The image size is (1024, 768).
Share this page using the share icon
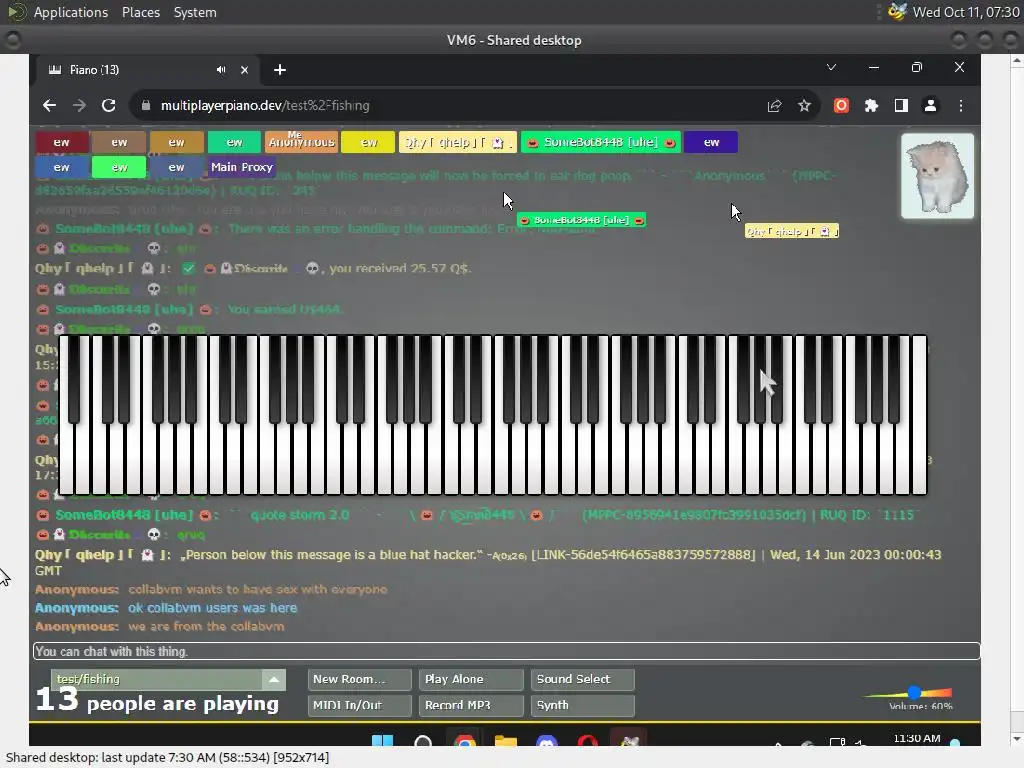click(775, 105)
